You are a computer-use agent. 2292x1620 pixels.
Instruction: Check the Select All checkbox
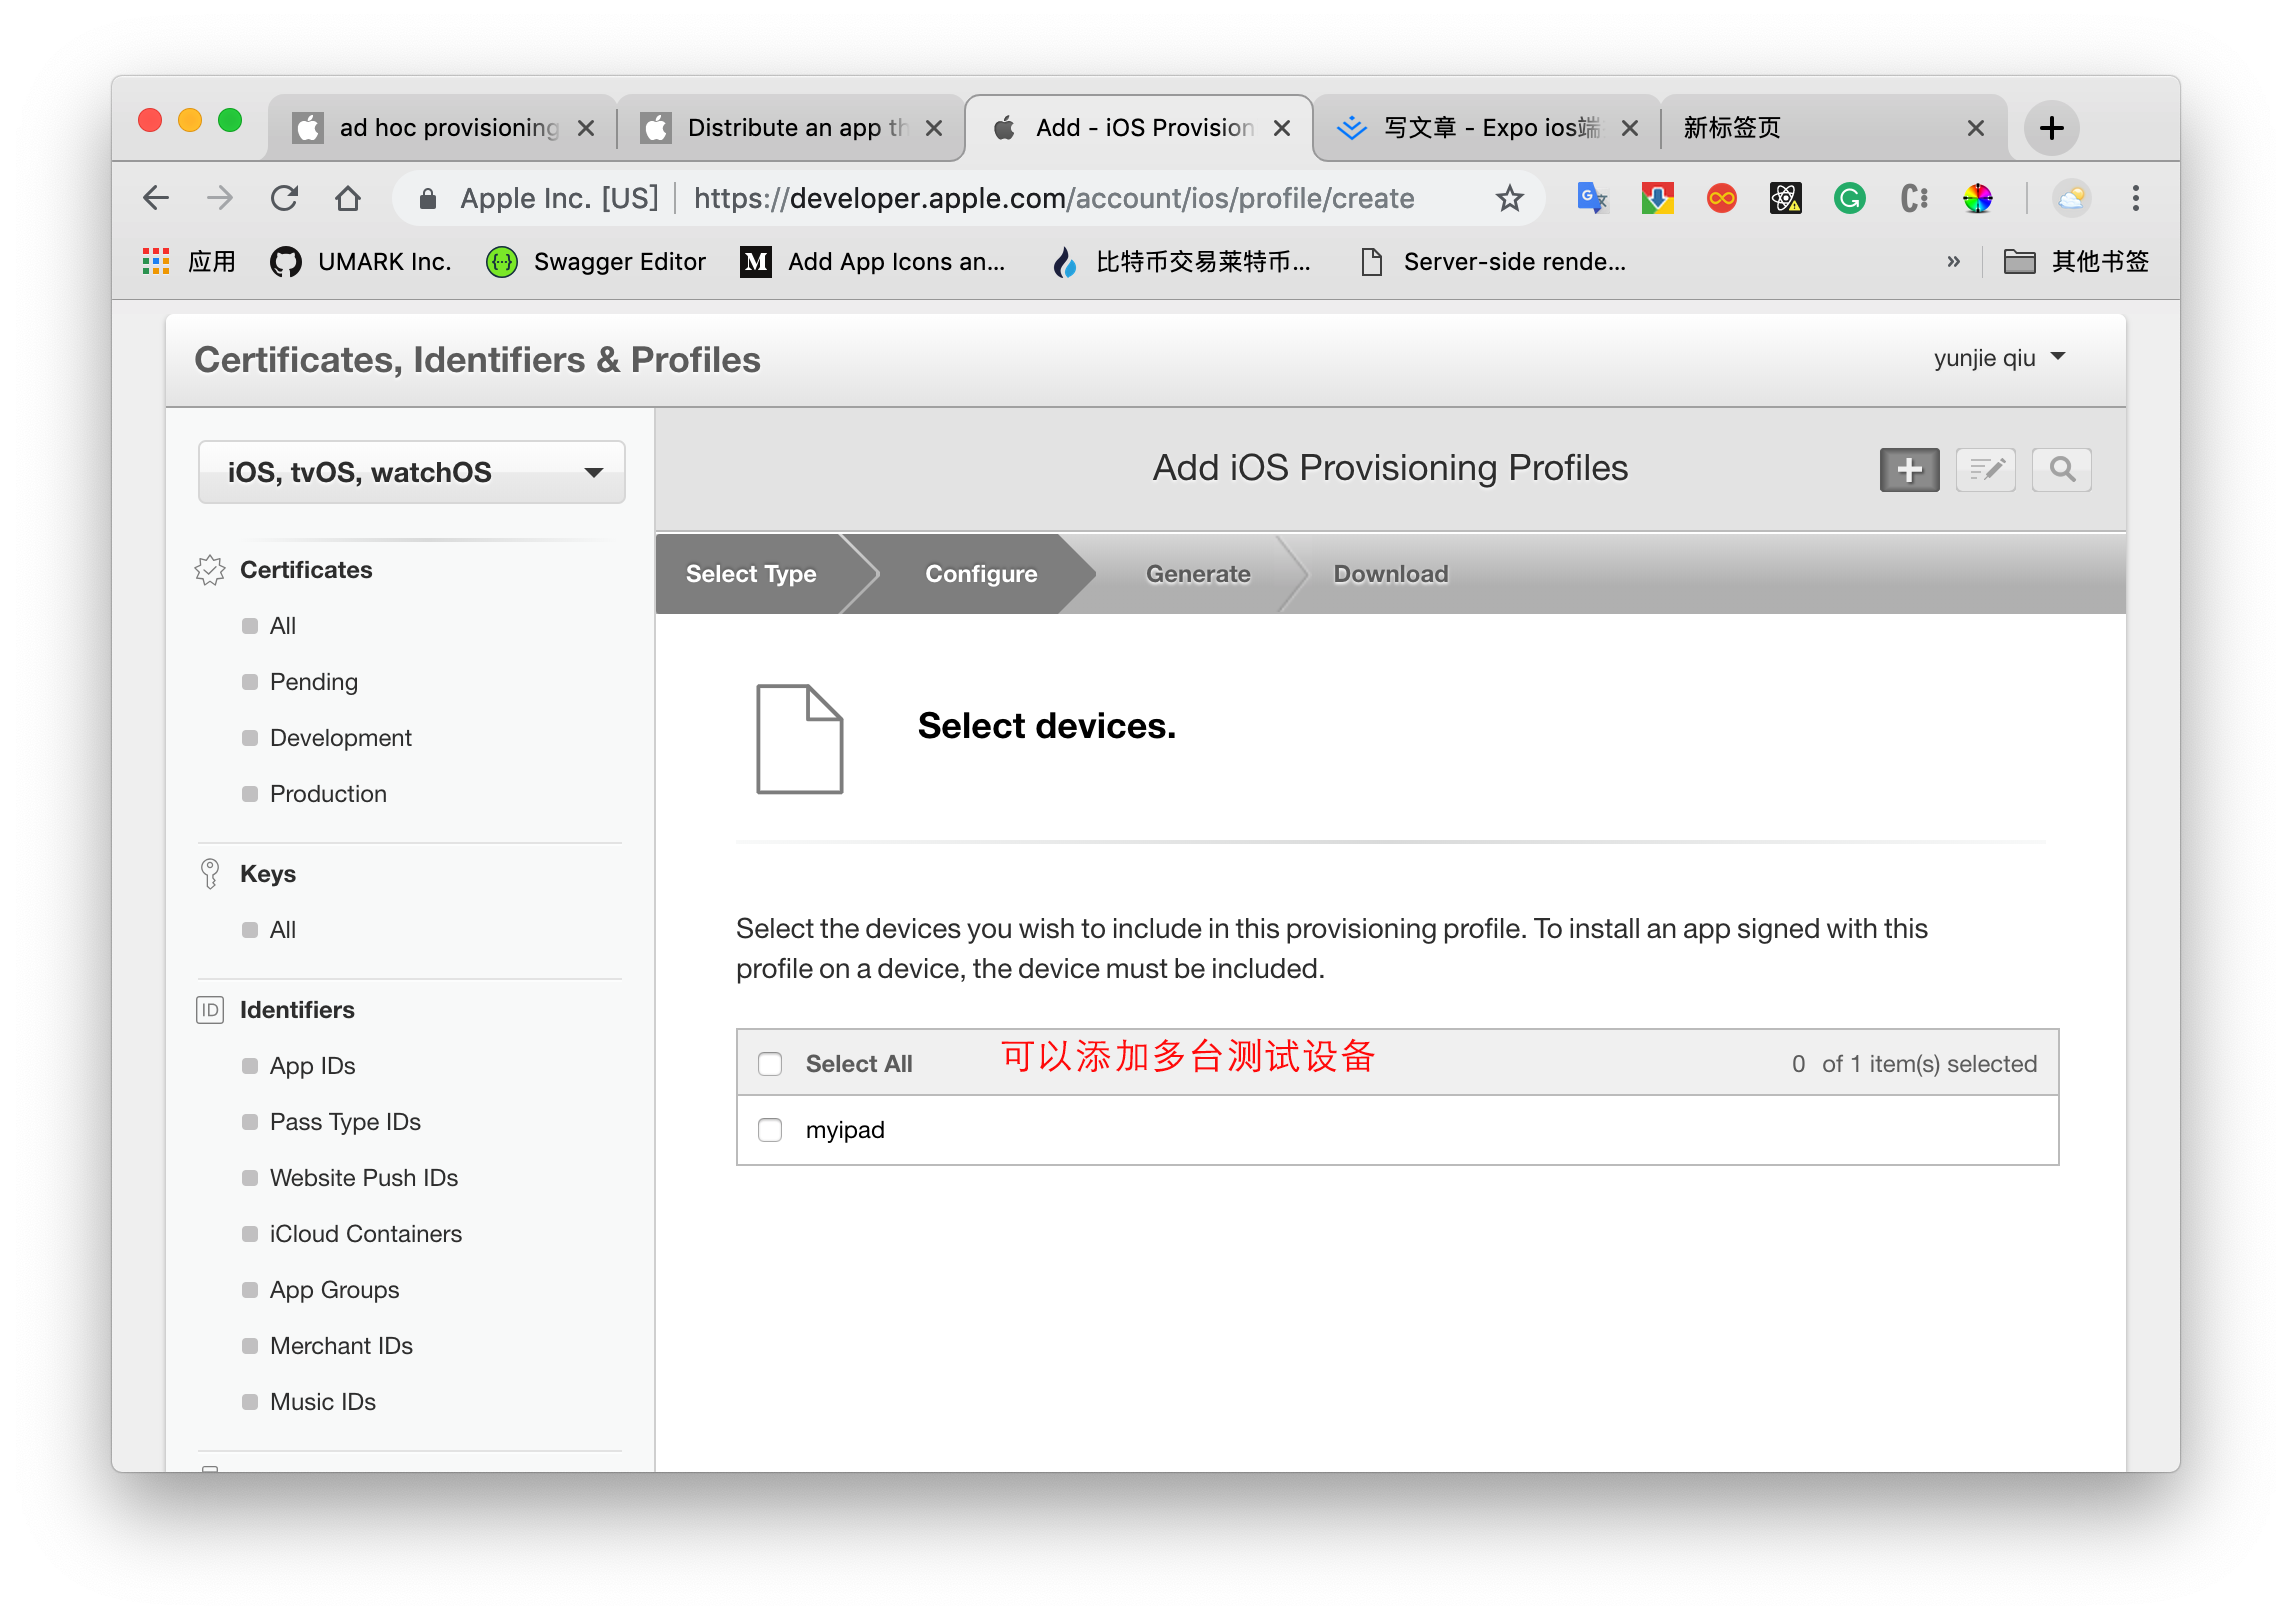point(769,1064)
